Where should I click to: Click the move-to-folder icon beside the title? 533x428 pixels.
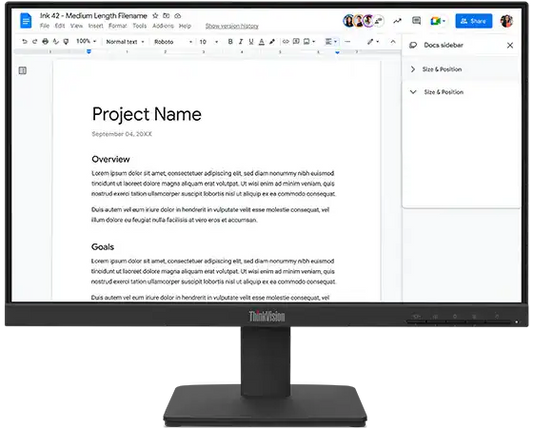tap(166, 16)
